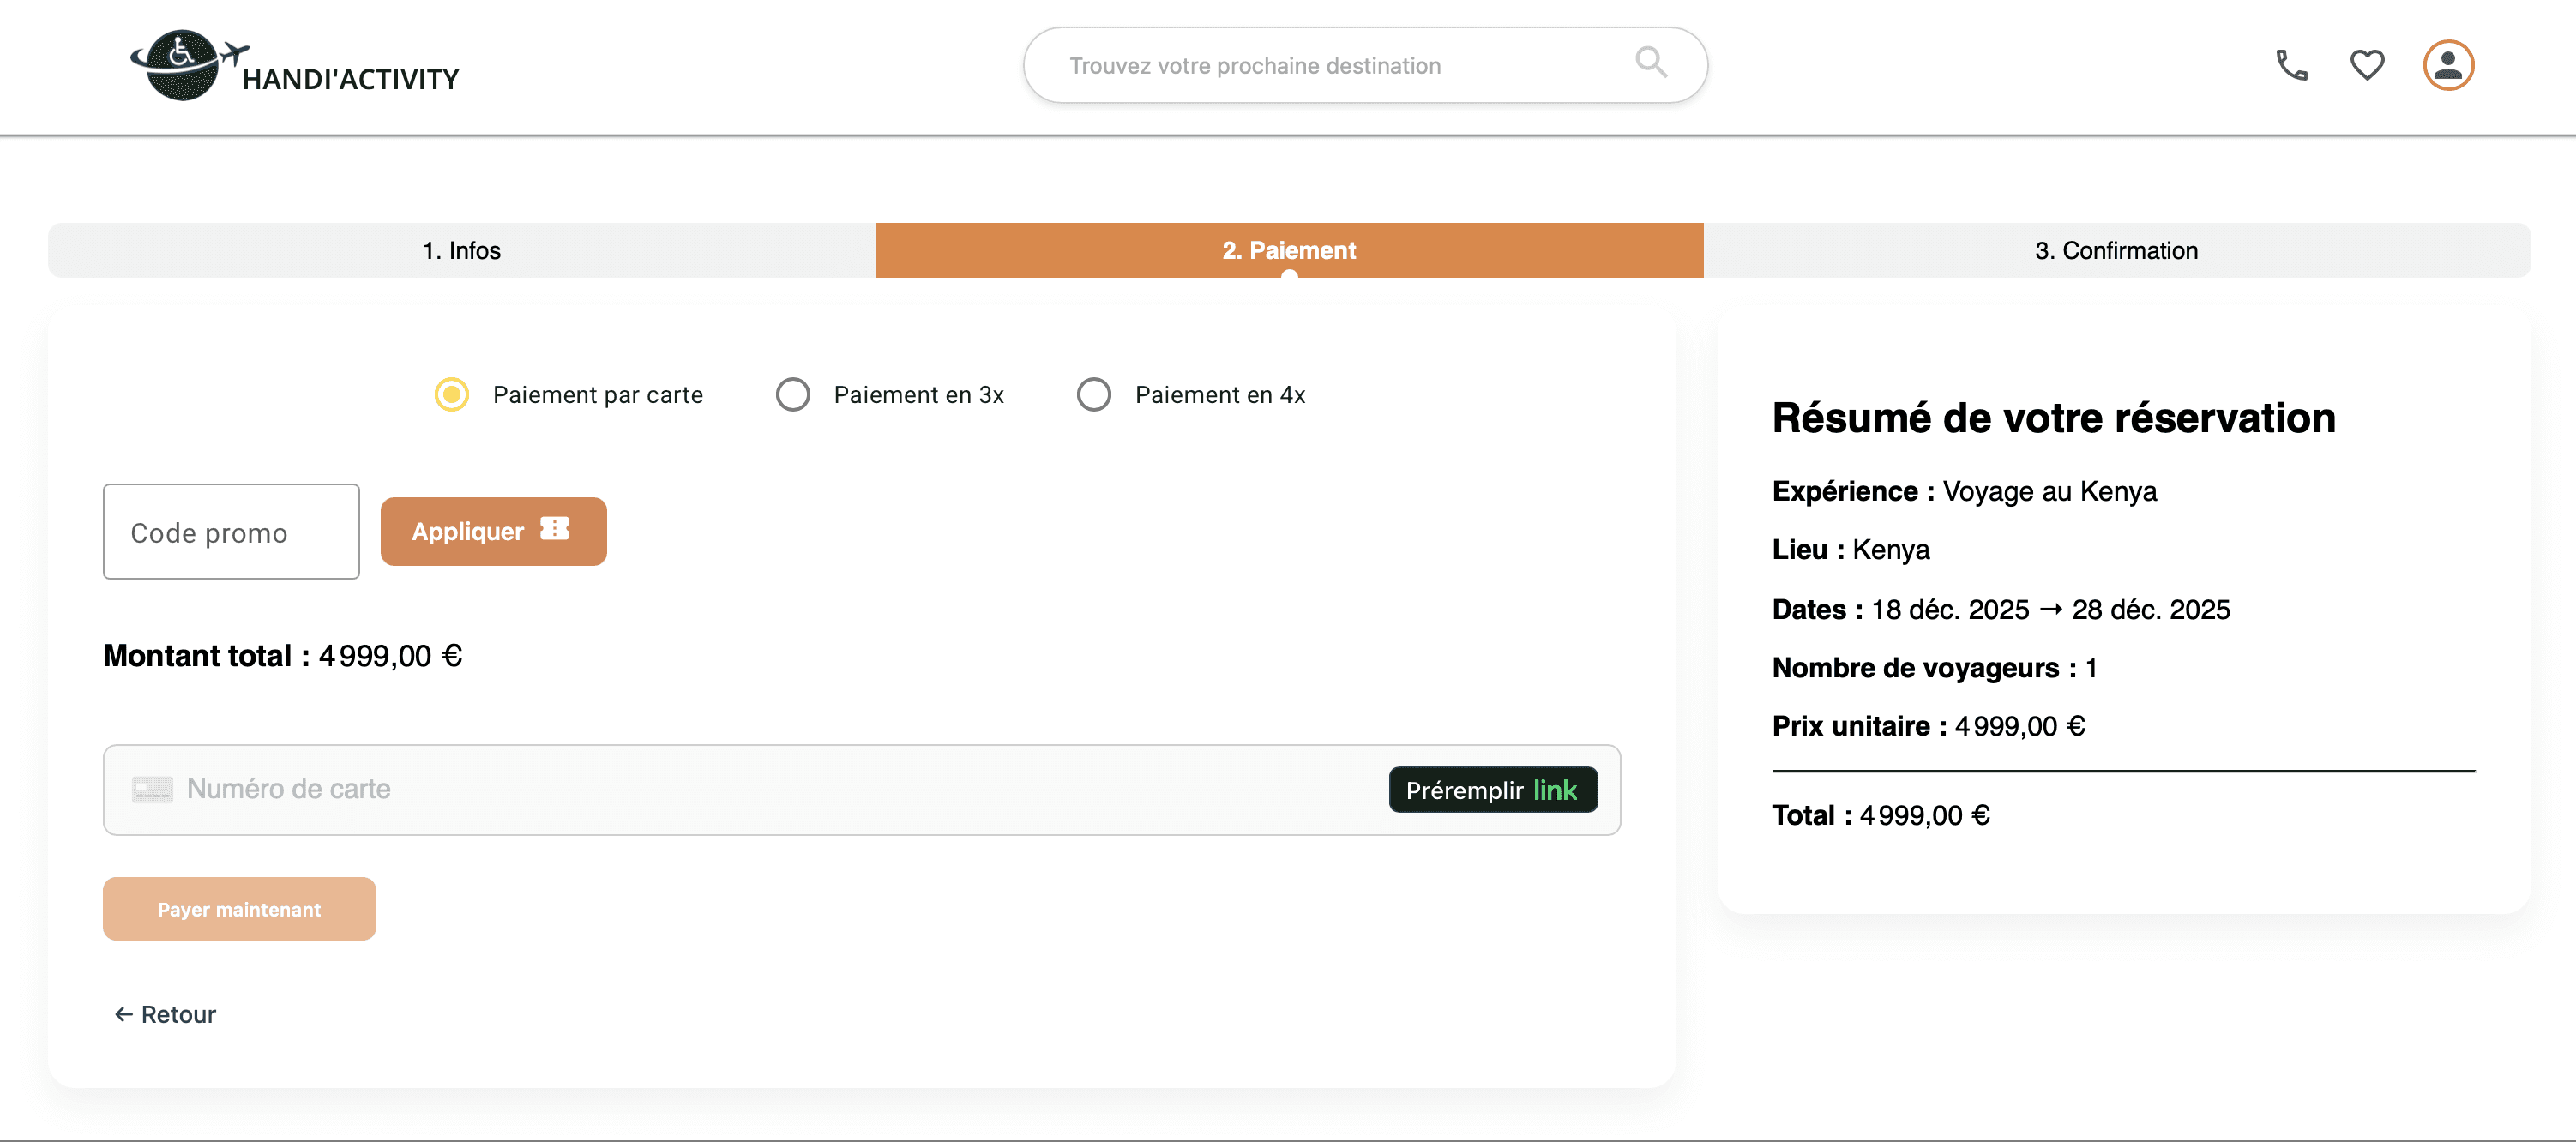This screenshot has height=1142, width=2576.
Task: Click into the Code promo field
Action: (x=231, y=532)
